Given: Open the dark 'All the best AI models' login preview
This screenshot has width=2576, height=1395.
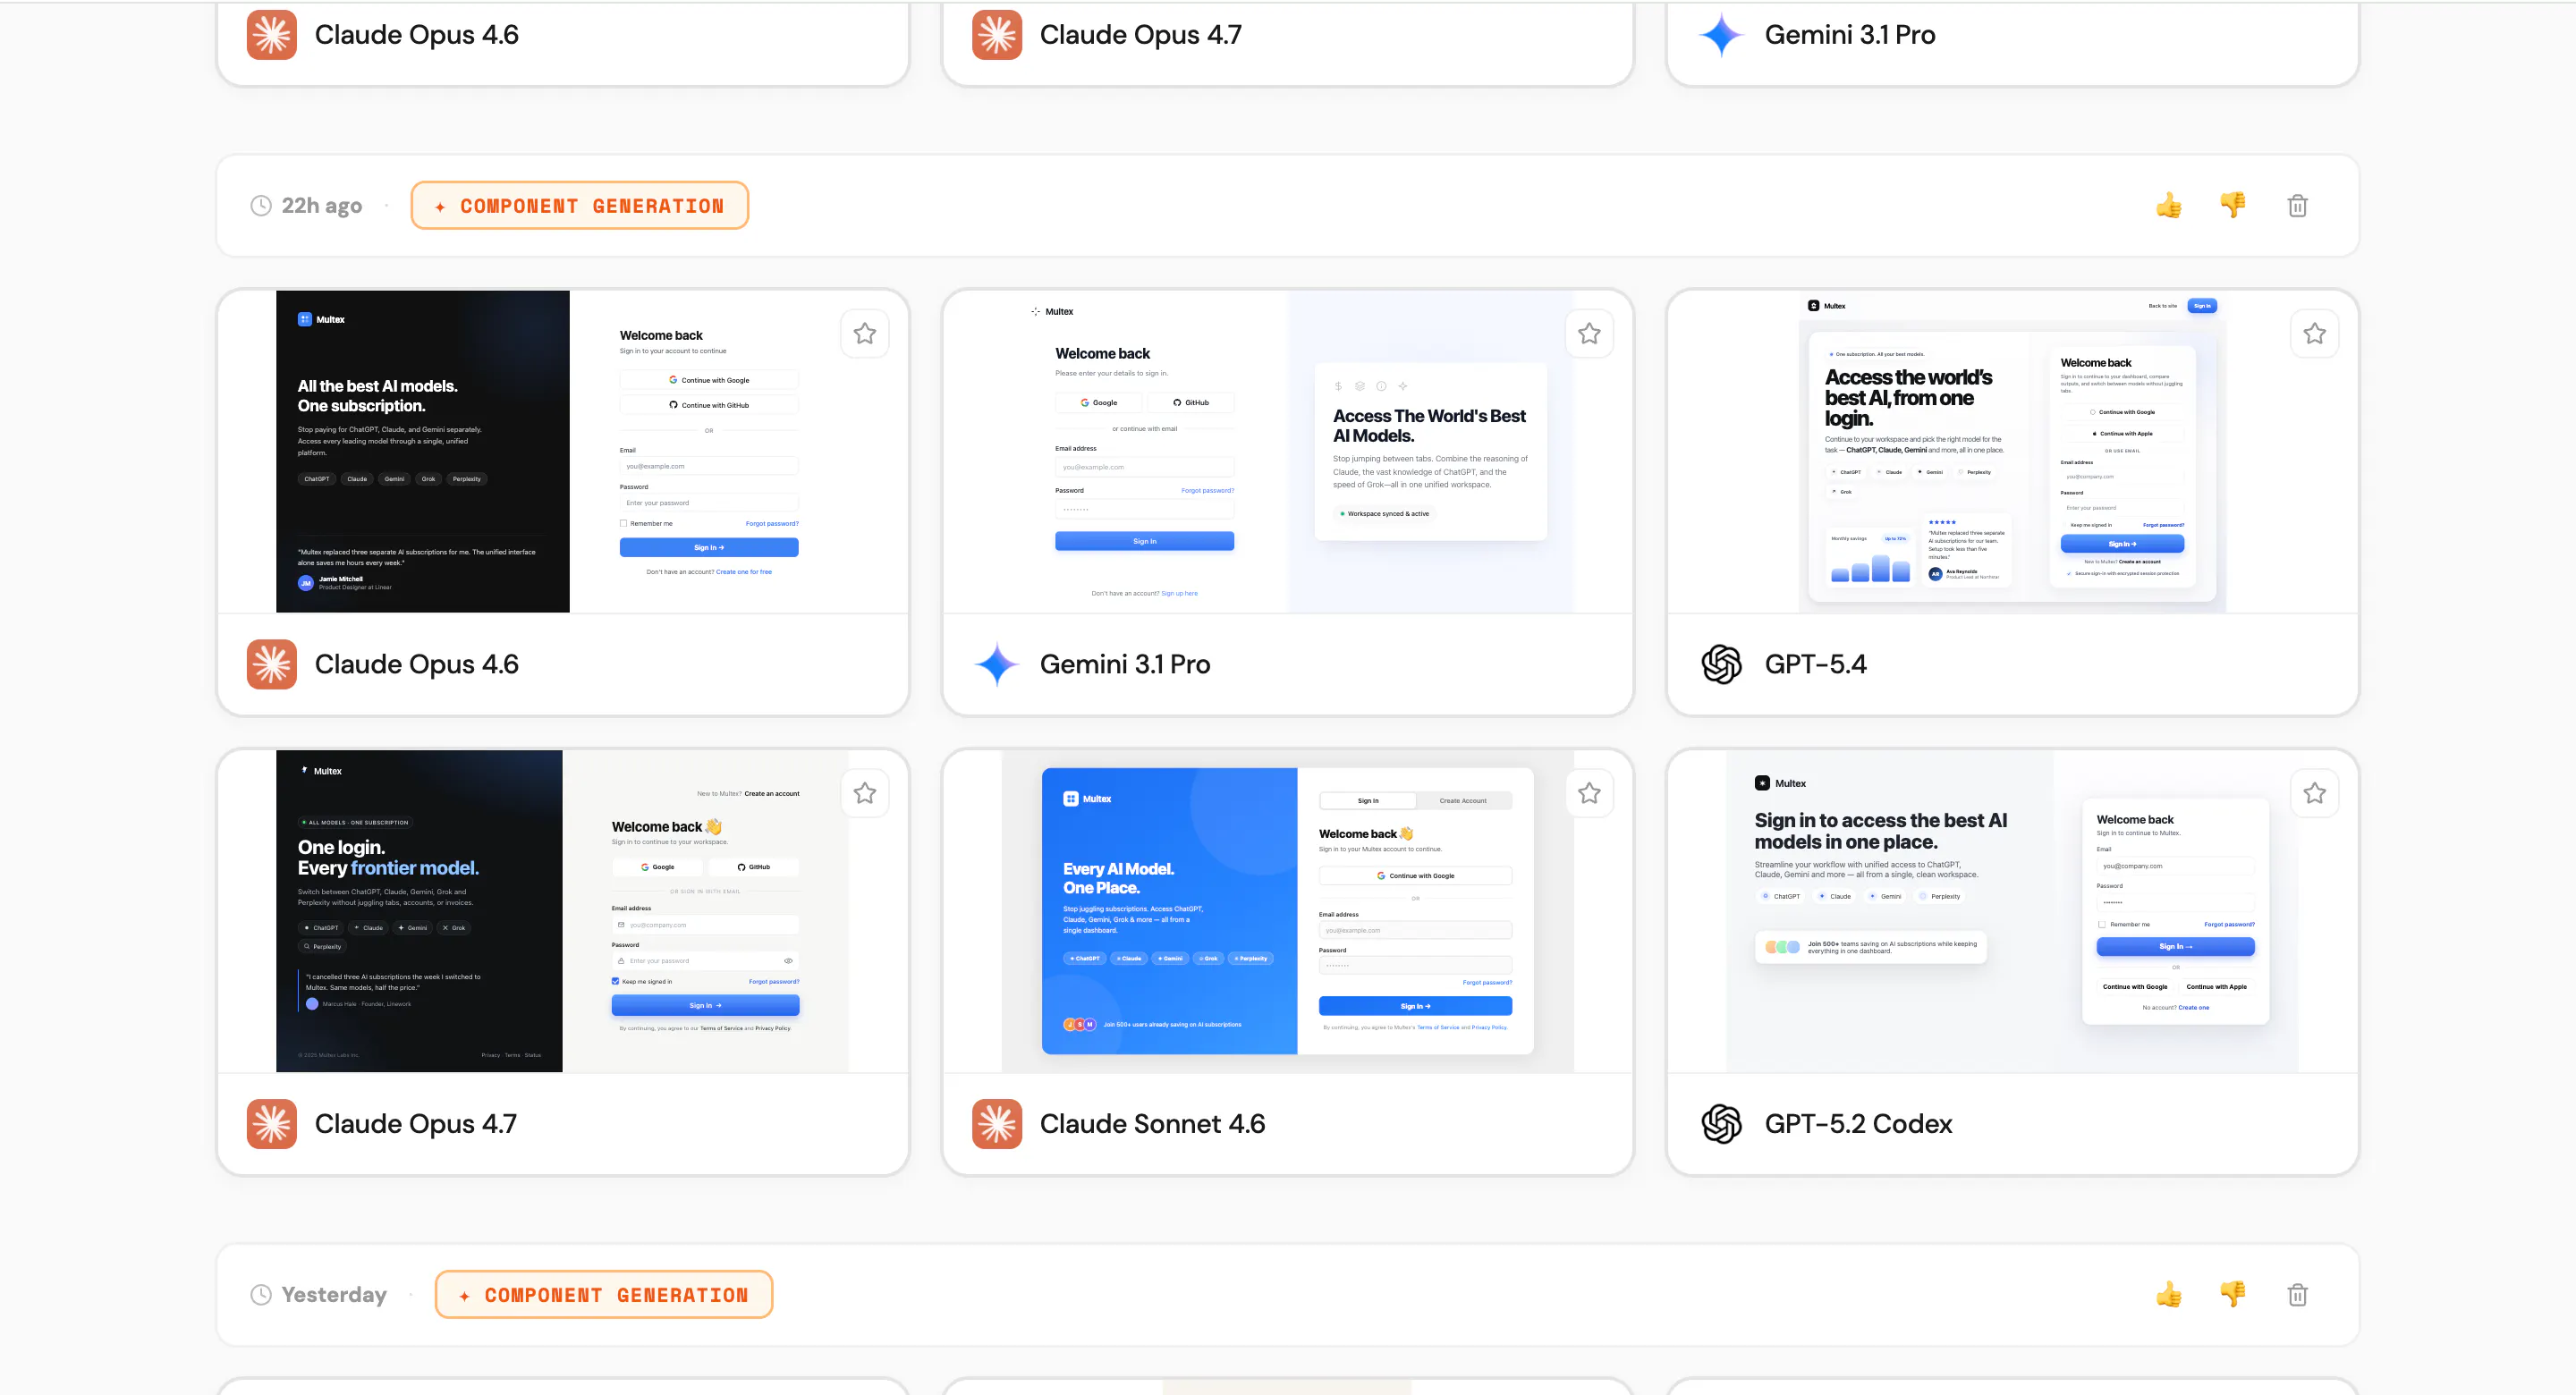Looking at the screenshot, I should pyautogui.click(x=563, y=452).
